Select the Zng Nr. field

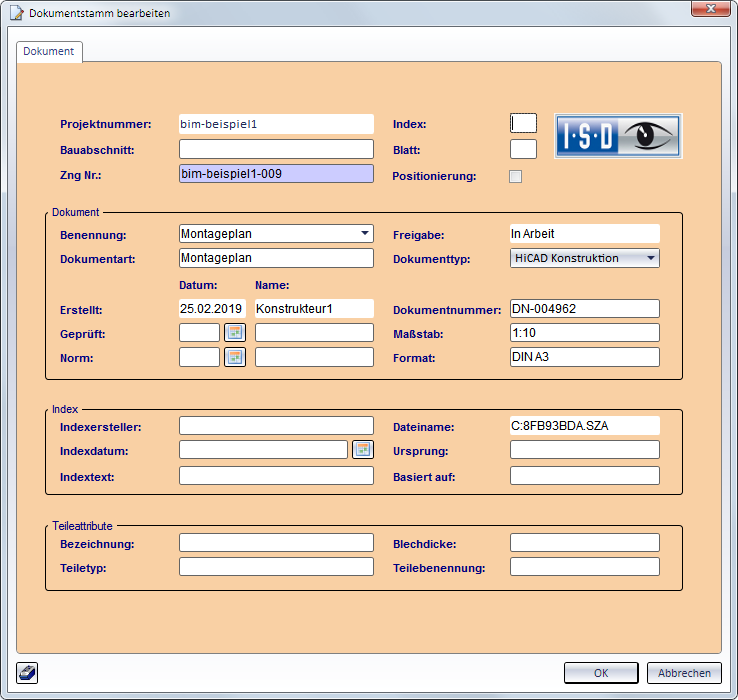276,174
